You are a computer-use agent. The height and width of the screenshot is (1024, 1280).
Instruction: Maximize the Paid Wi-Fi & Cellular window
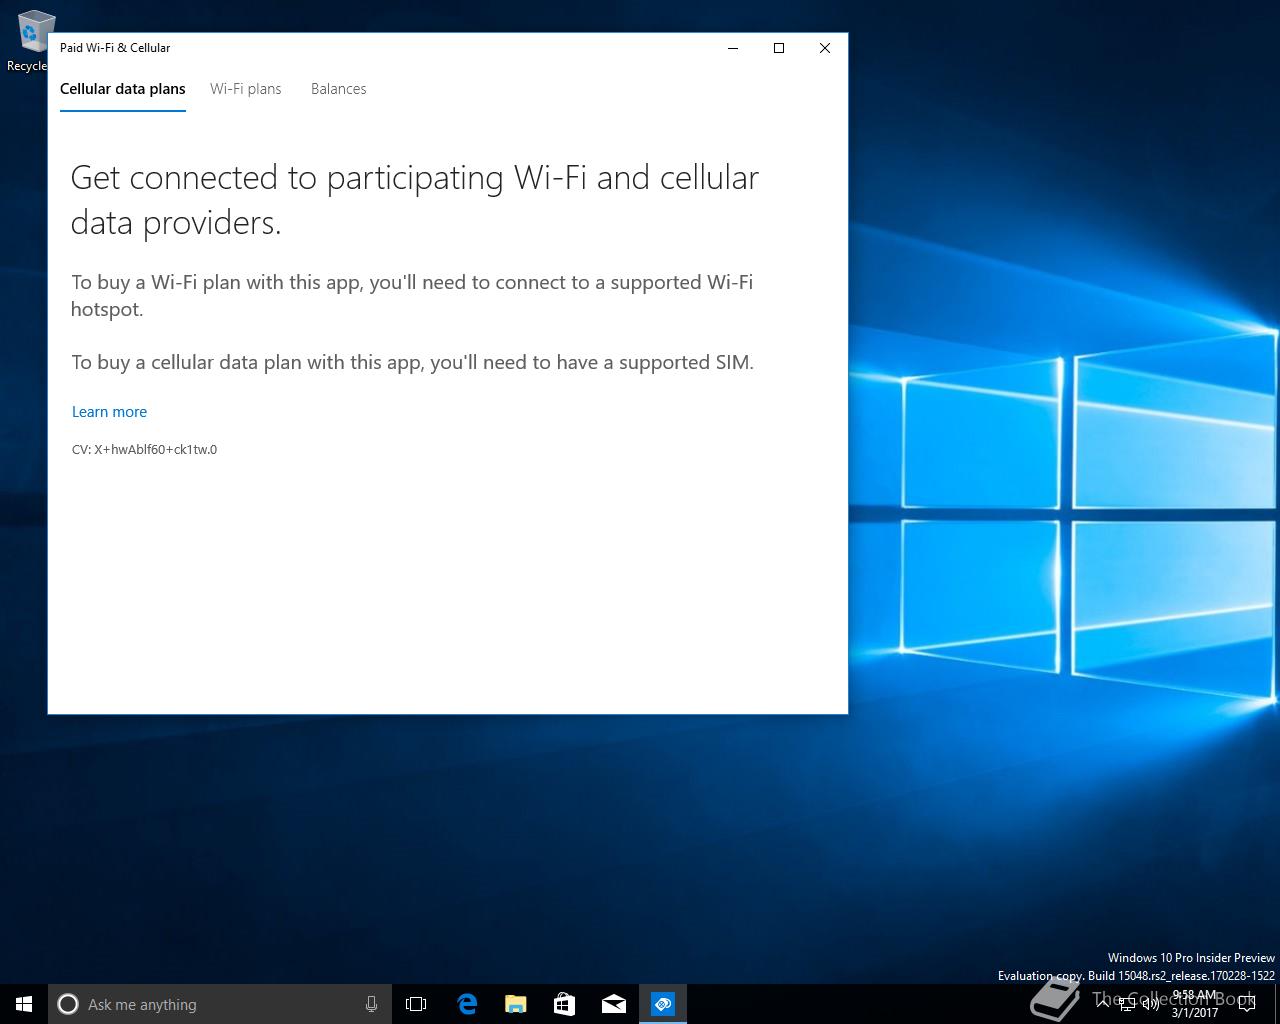point(779,48)
